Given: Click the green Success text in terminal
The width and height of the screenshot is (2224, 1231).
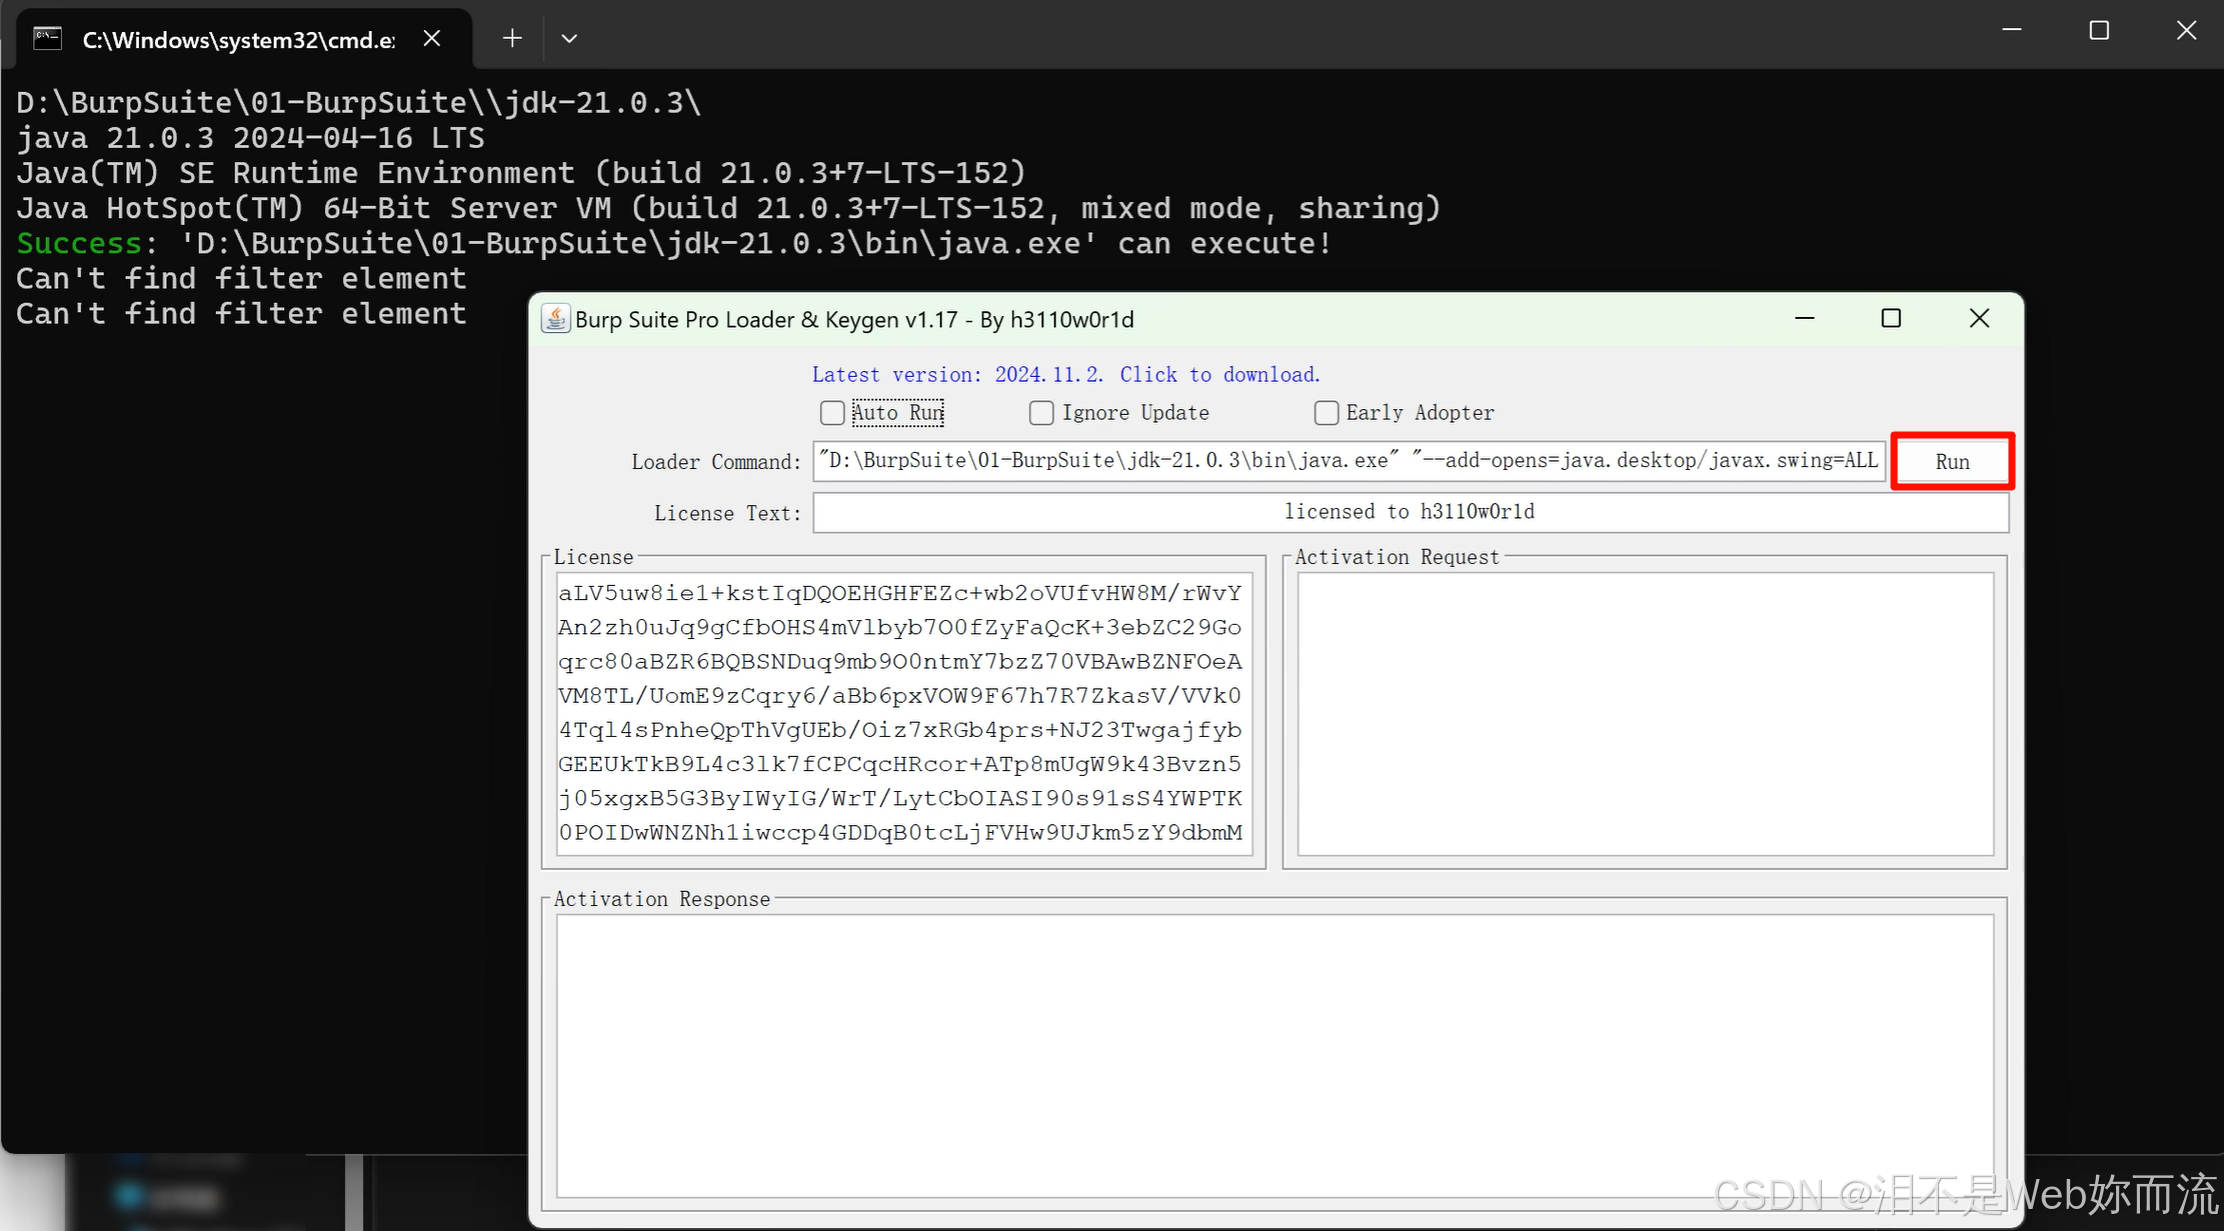Looking at the screenshot, I should click(79, 243).
